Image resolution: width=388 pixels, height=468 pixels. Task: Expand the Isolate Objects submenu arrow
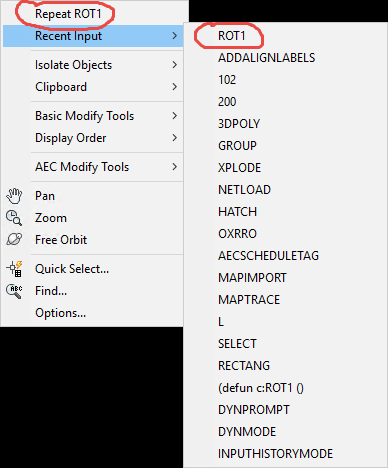point(175,65)
